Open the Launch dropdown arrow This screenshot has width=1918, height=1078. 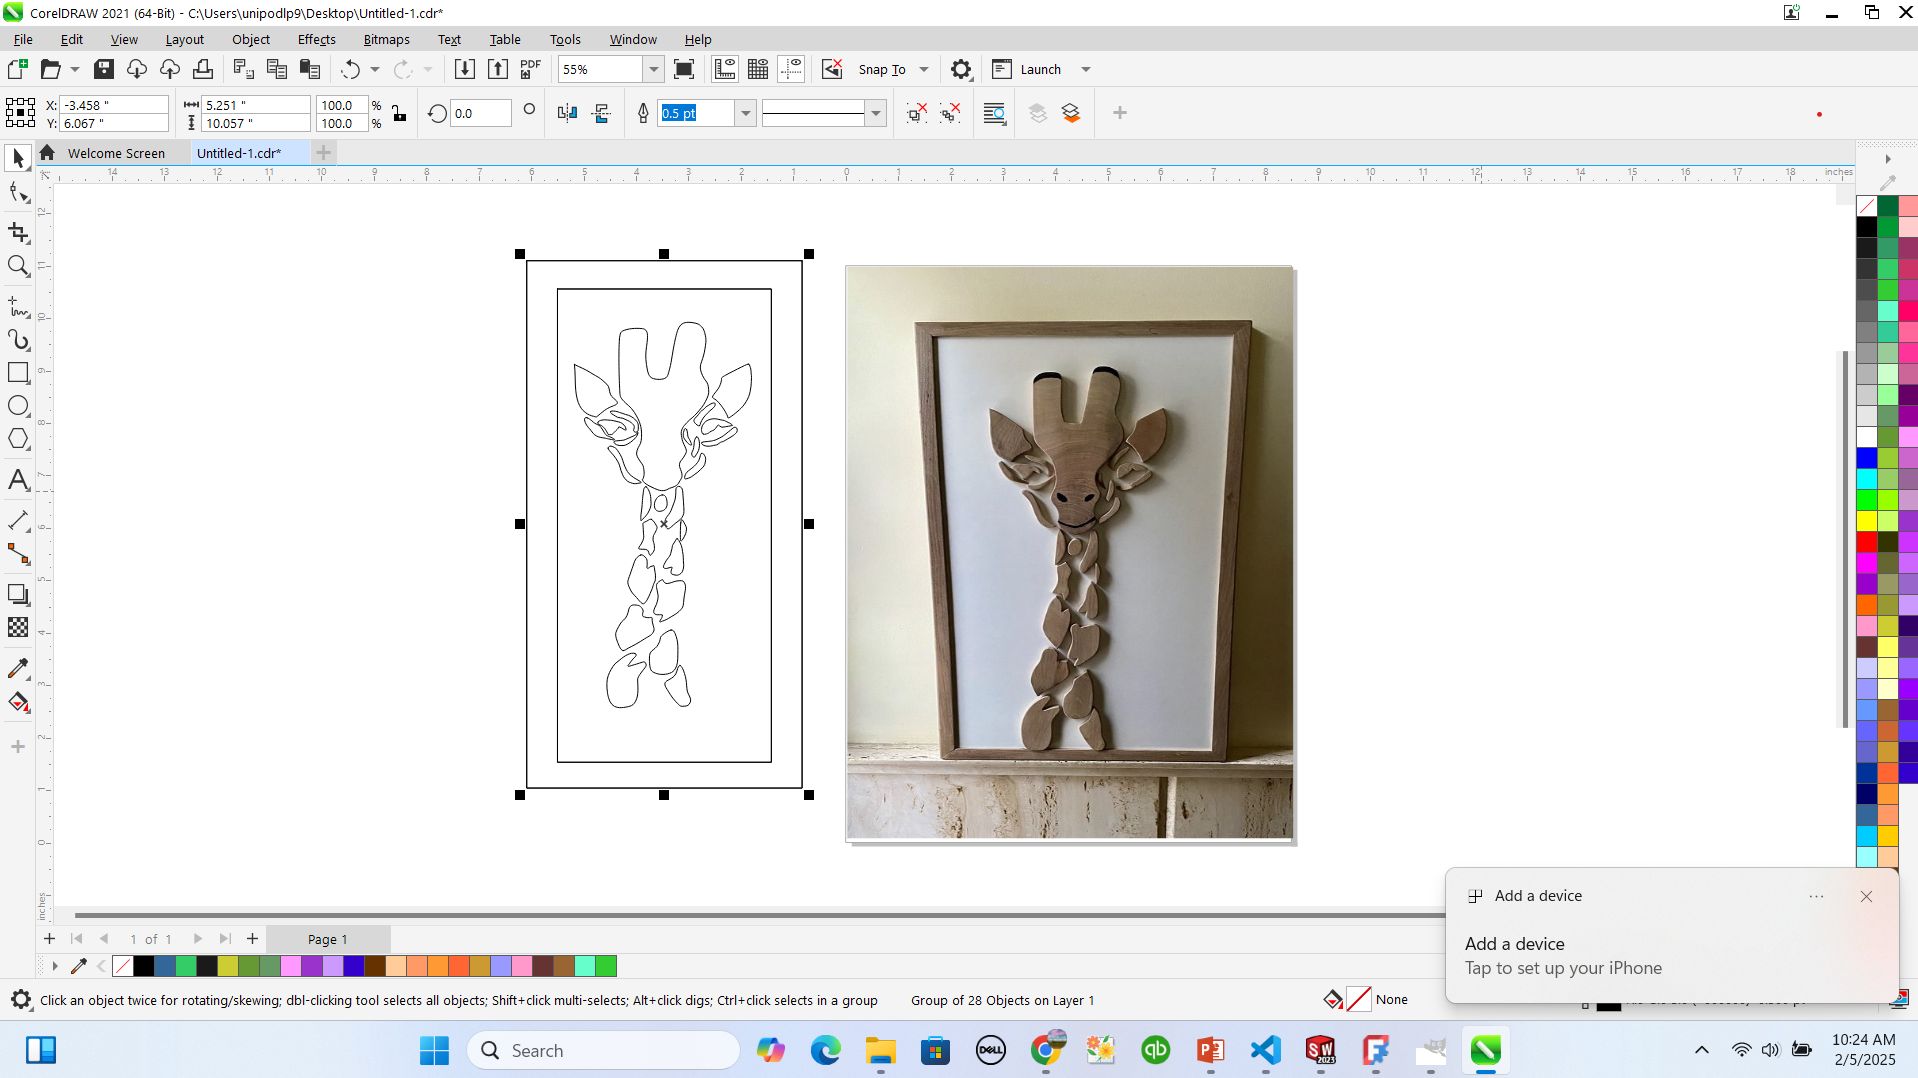(1086, 69)
